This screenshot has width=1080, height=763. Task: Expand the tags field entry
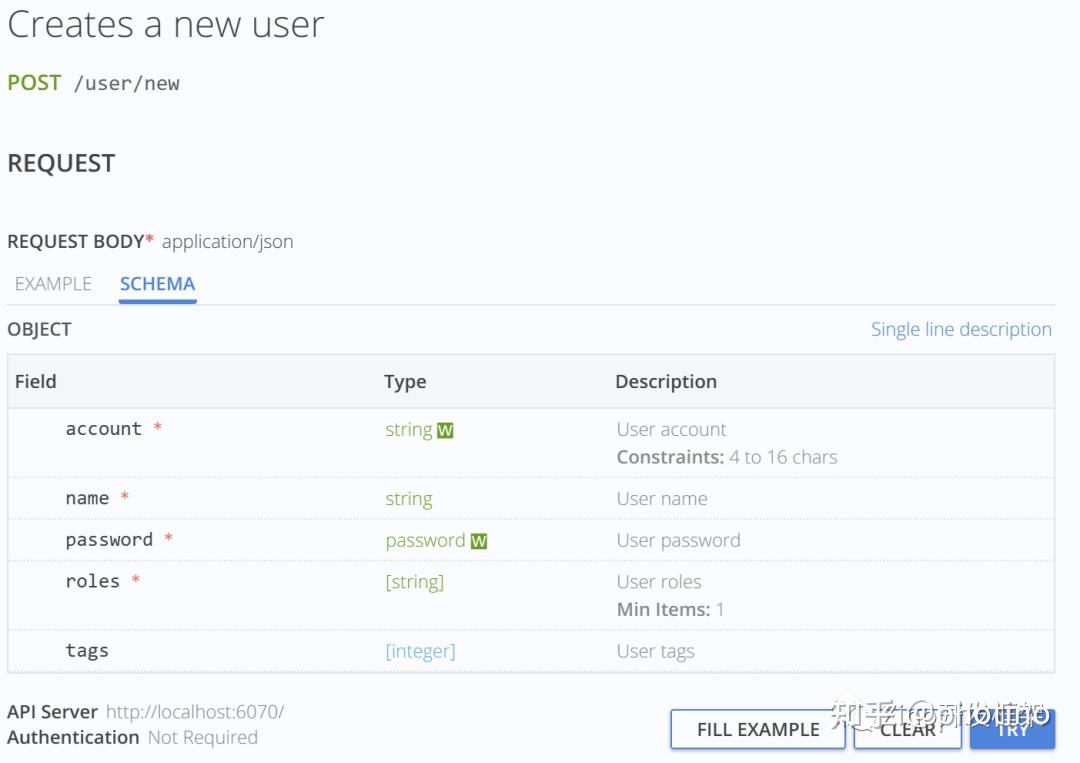[x=87, y=651]
